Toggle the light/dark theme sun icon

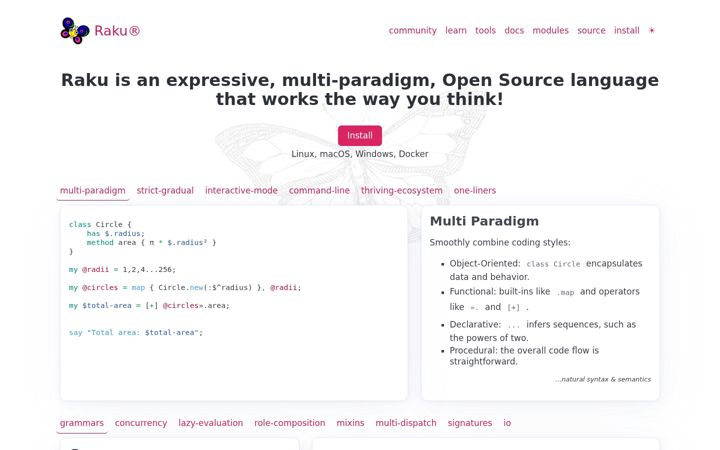point(651,31)
